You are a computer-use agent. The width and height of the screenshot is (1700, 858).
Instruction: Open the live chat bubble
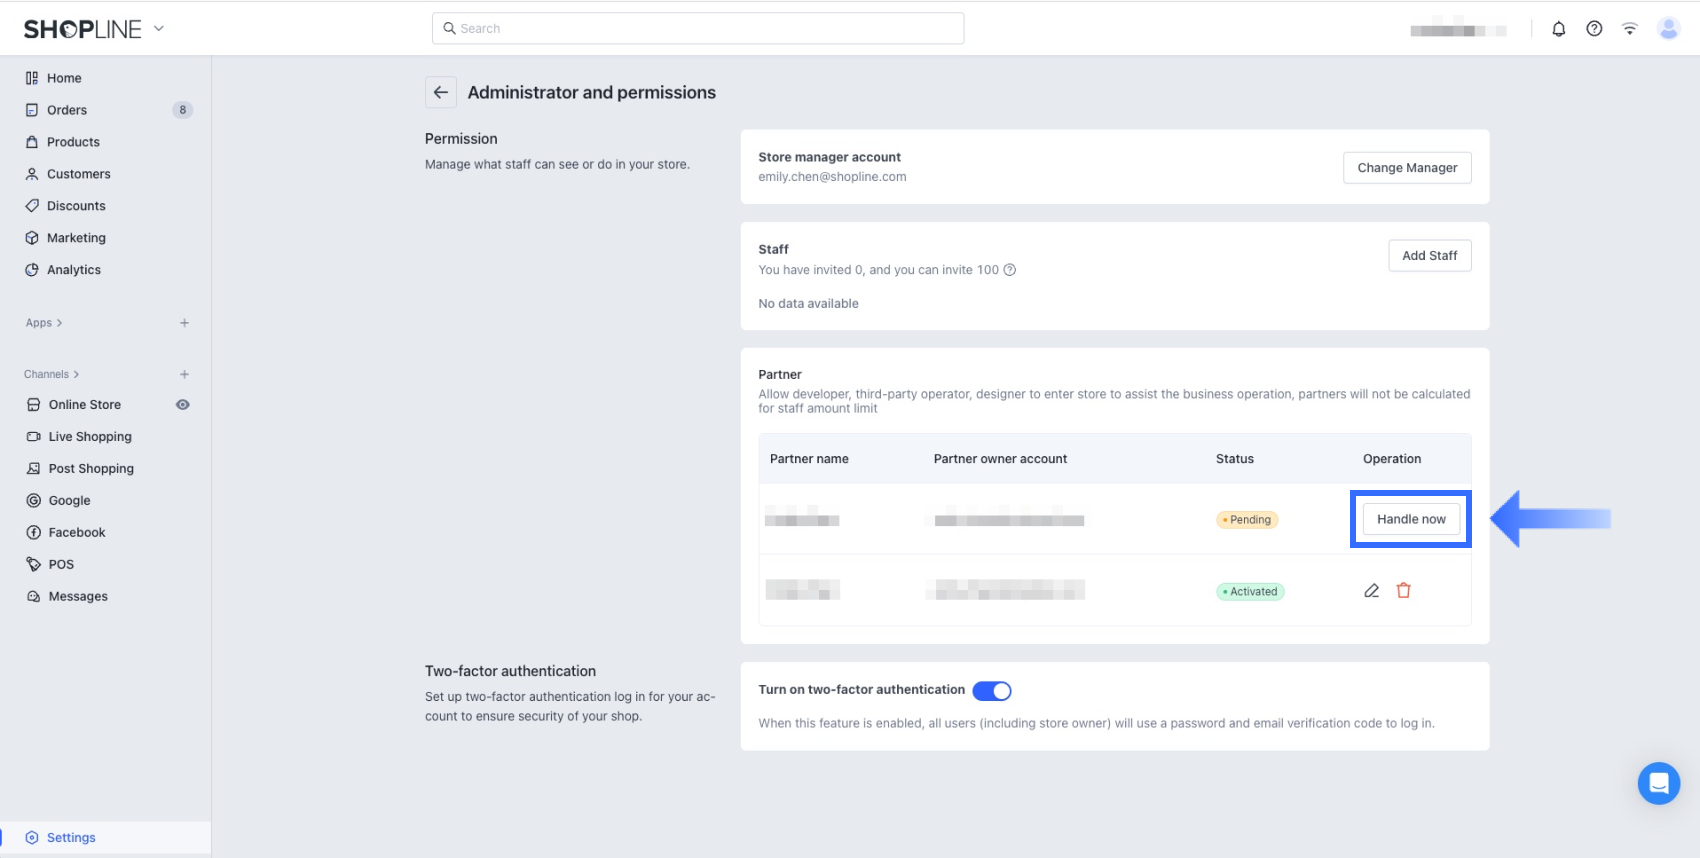pyautogui.click(x=1658, y=783)
